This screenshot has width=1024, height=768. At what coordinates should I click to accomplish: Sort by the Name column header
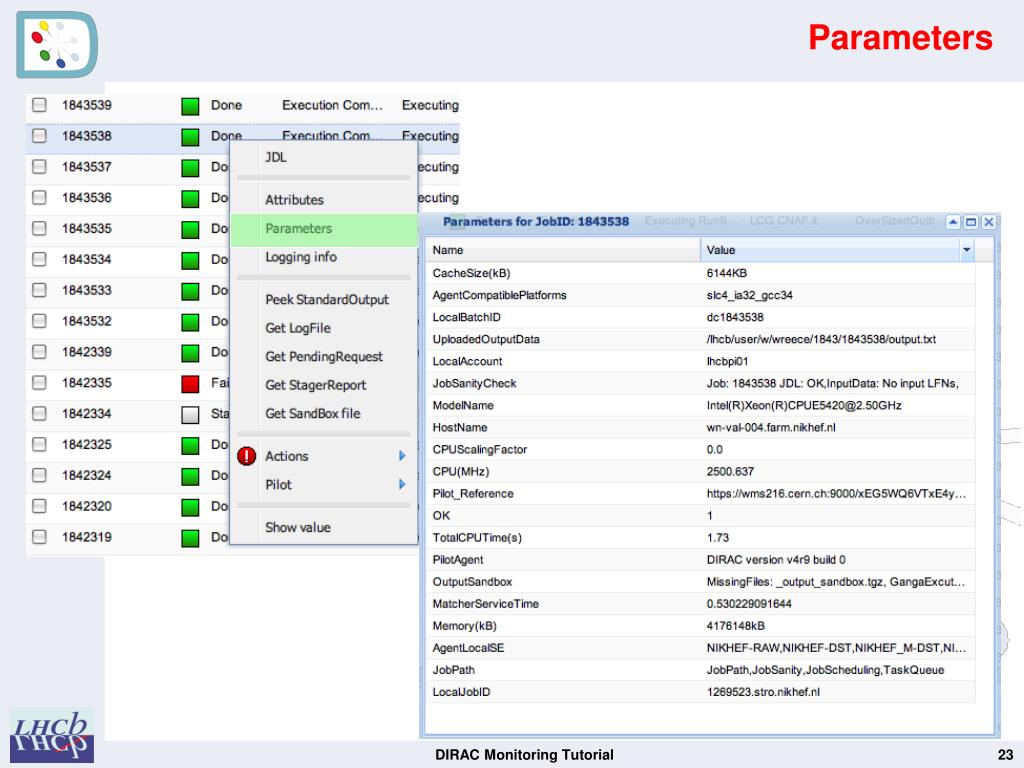tap(563, 250)
